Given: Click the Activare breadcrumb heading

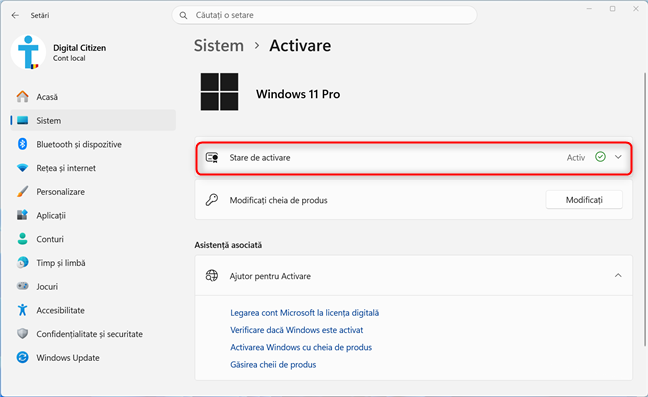Looking at the screenshot, I should click(300, 45).
